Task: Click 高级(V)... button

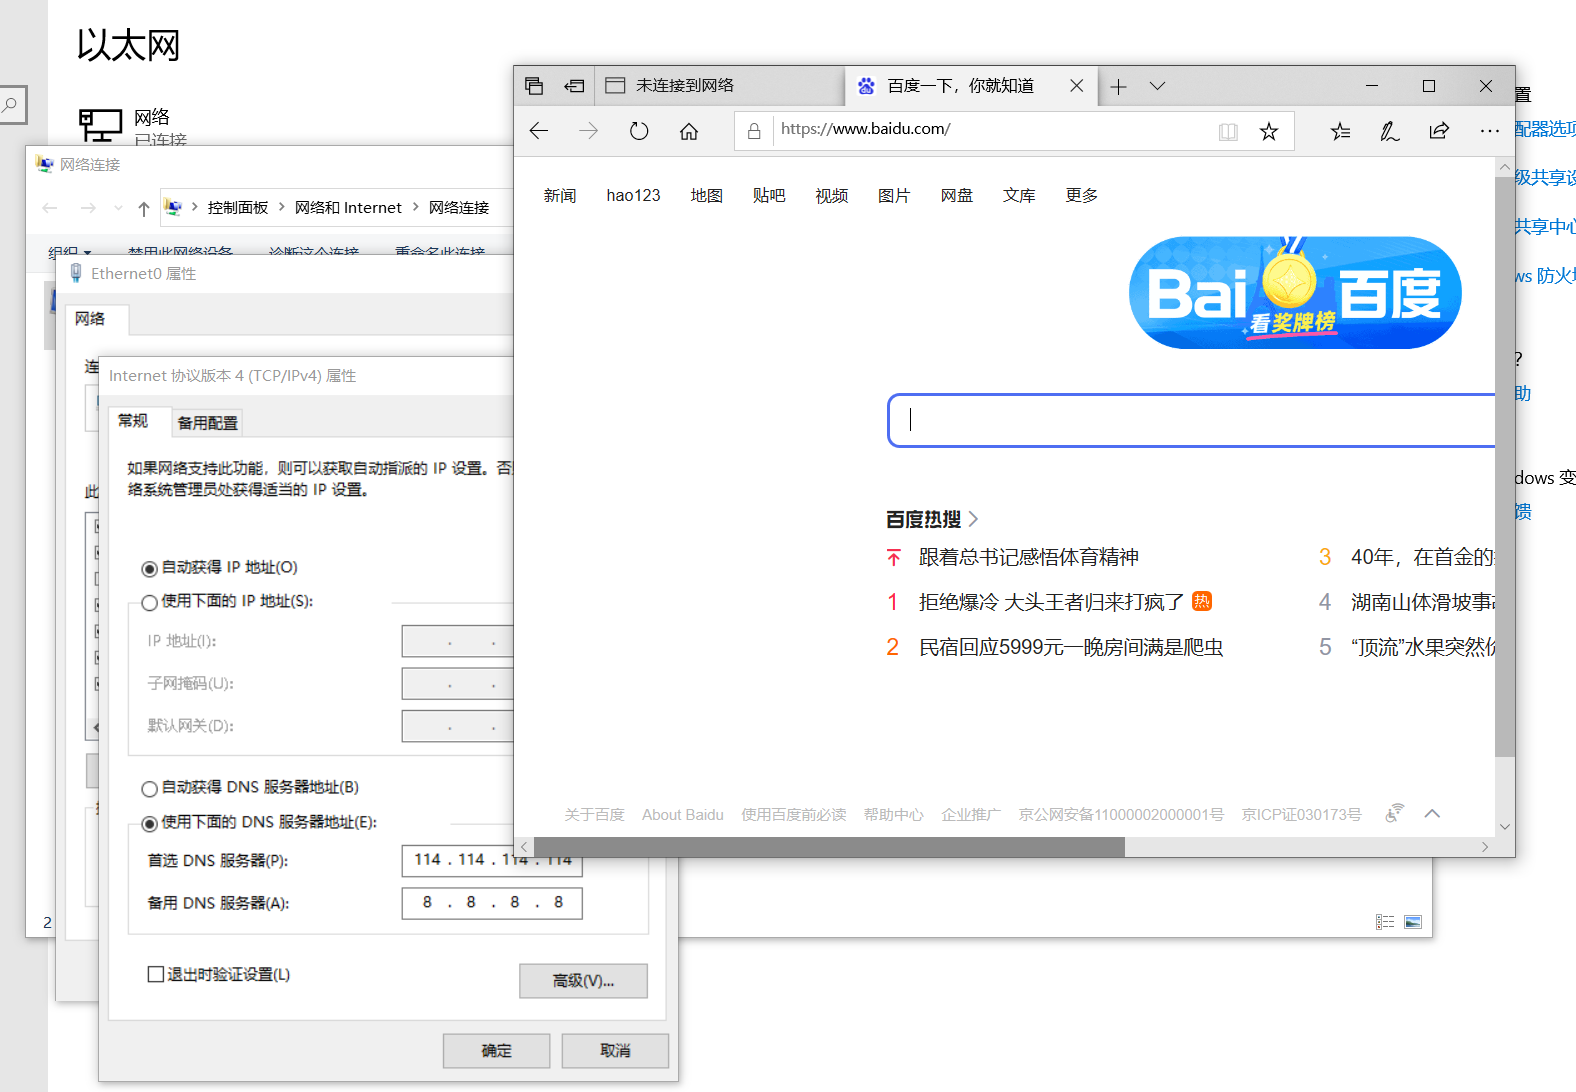Action: click(x=583, y=981)
